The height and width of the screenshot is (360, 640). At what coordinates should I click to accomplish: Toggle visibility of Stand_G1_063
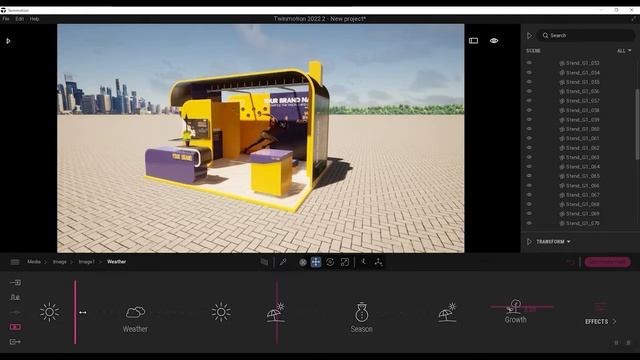point(529,157)
